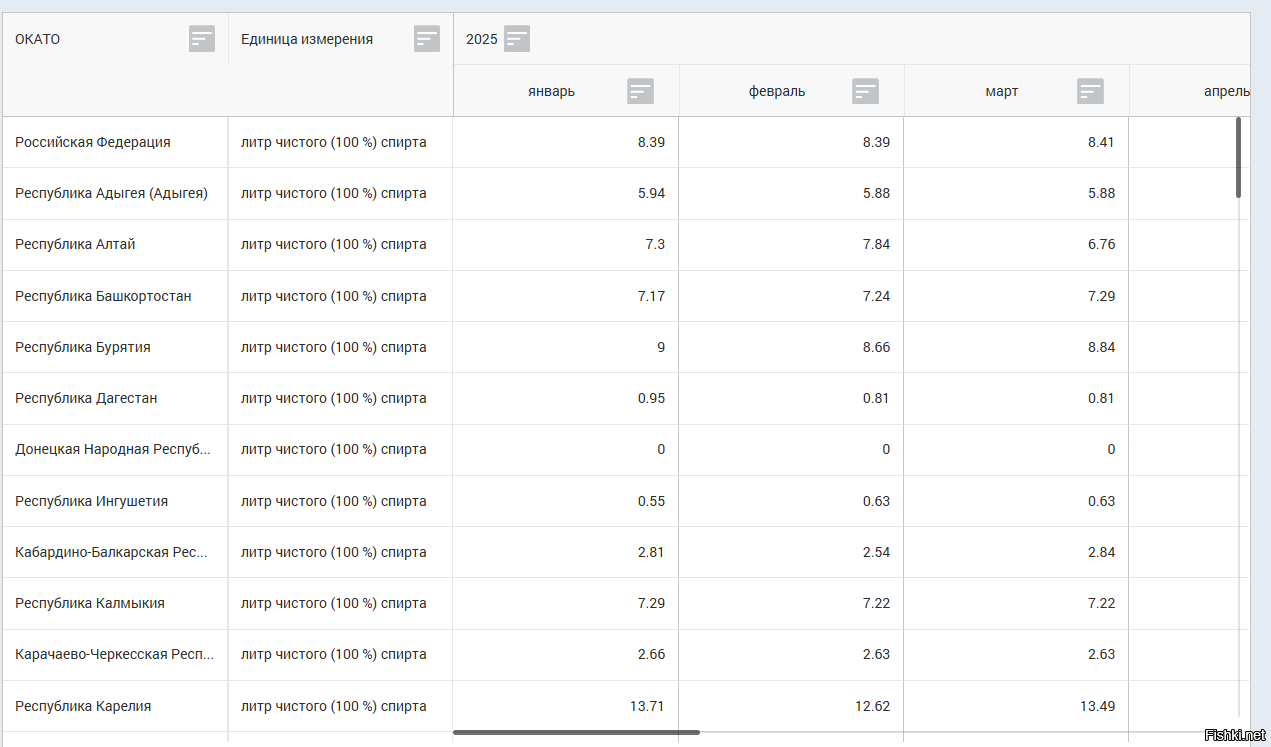Select the truncated Донецкая Народная Республика row
Image resolution: width=1271 pixels, height=747 pixels.
tap(113, 449)
